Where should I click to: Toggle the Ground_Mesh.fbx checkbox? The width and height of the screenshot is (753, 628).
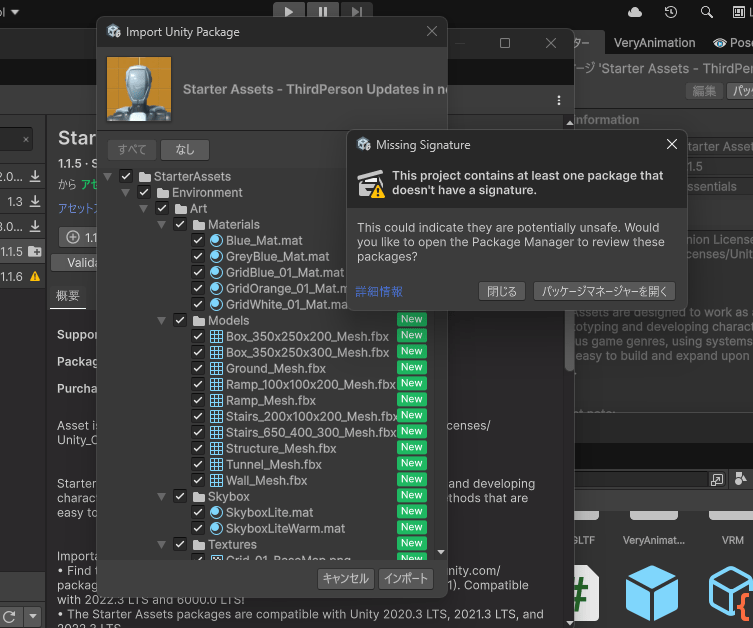coord(198,369)
